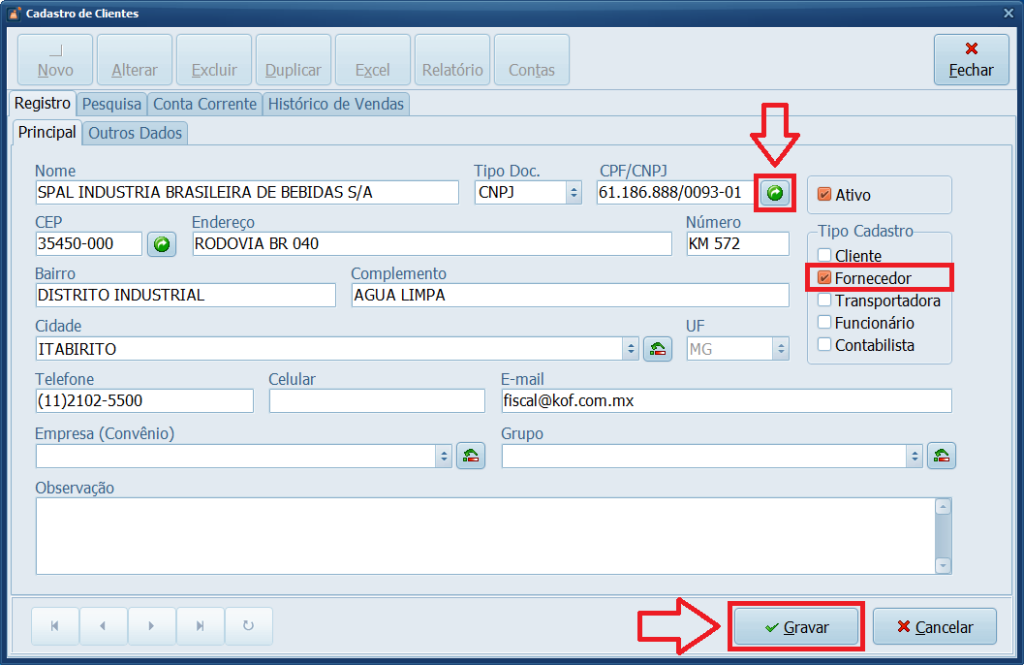This screenshot has height=665, width=1024.
Task: Click the Relatório toolbar button
Action: [453, 60]
